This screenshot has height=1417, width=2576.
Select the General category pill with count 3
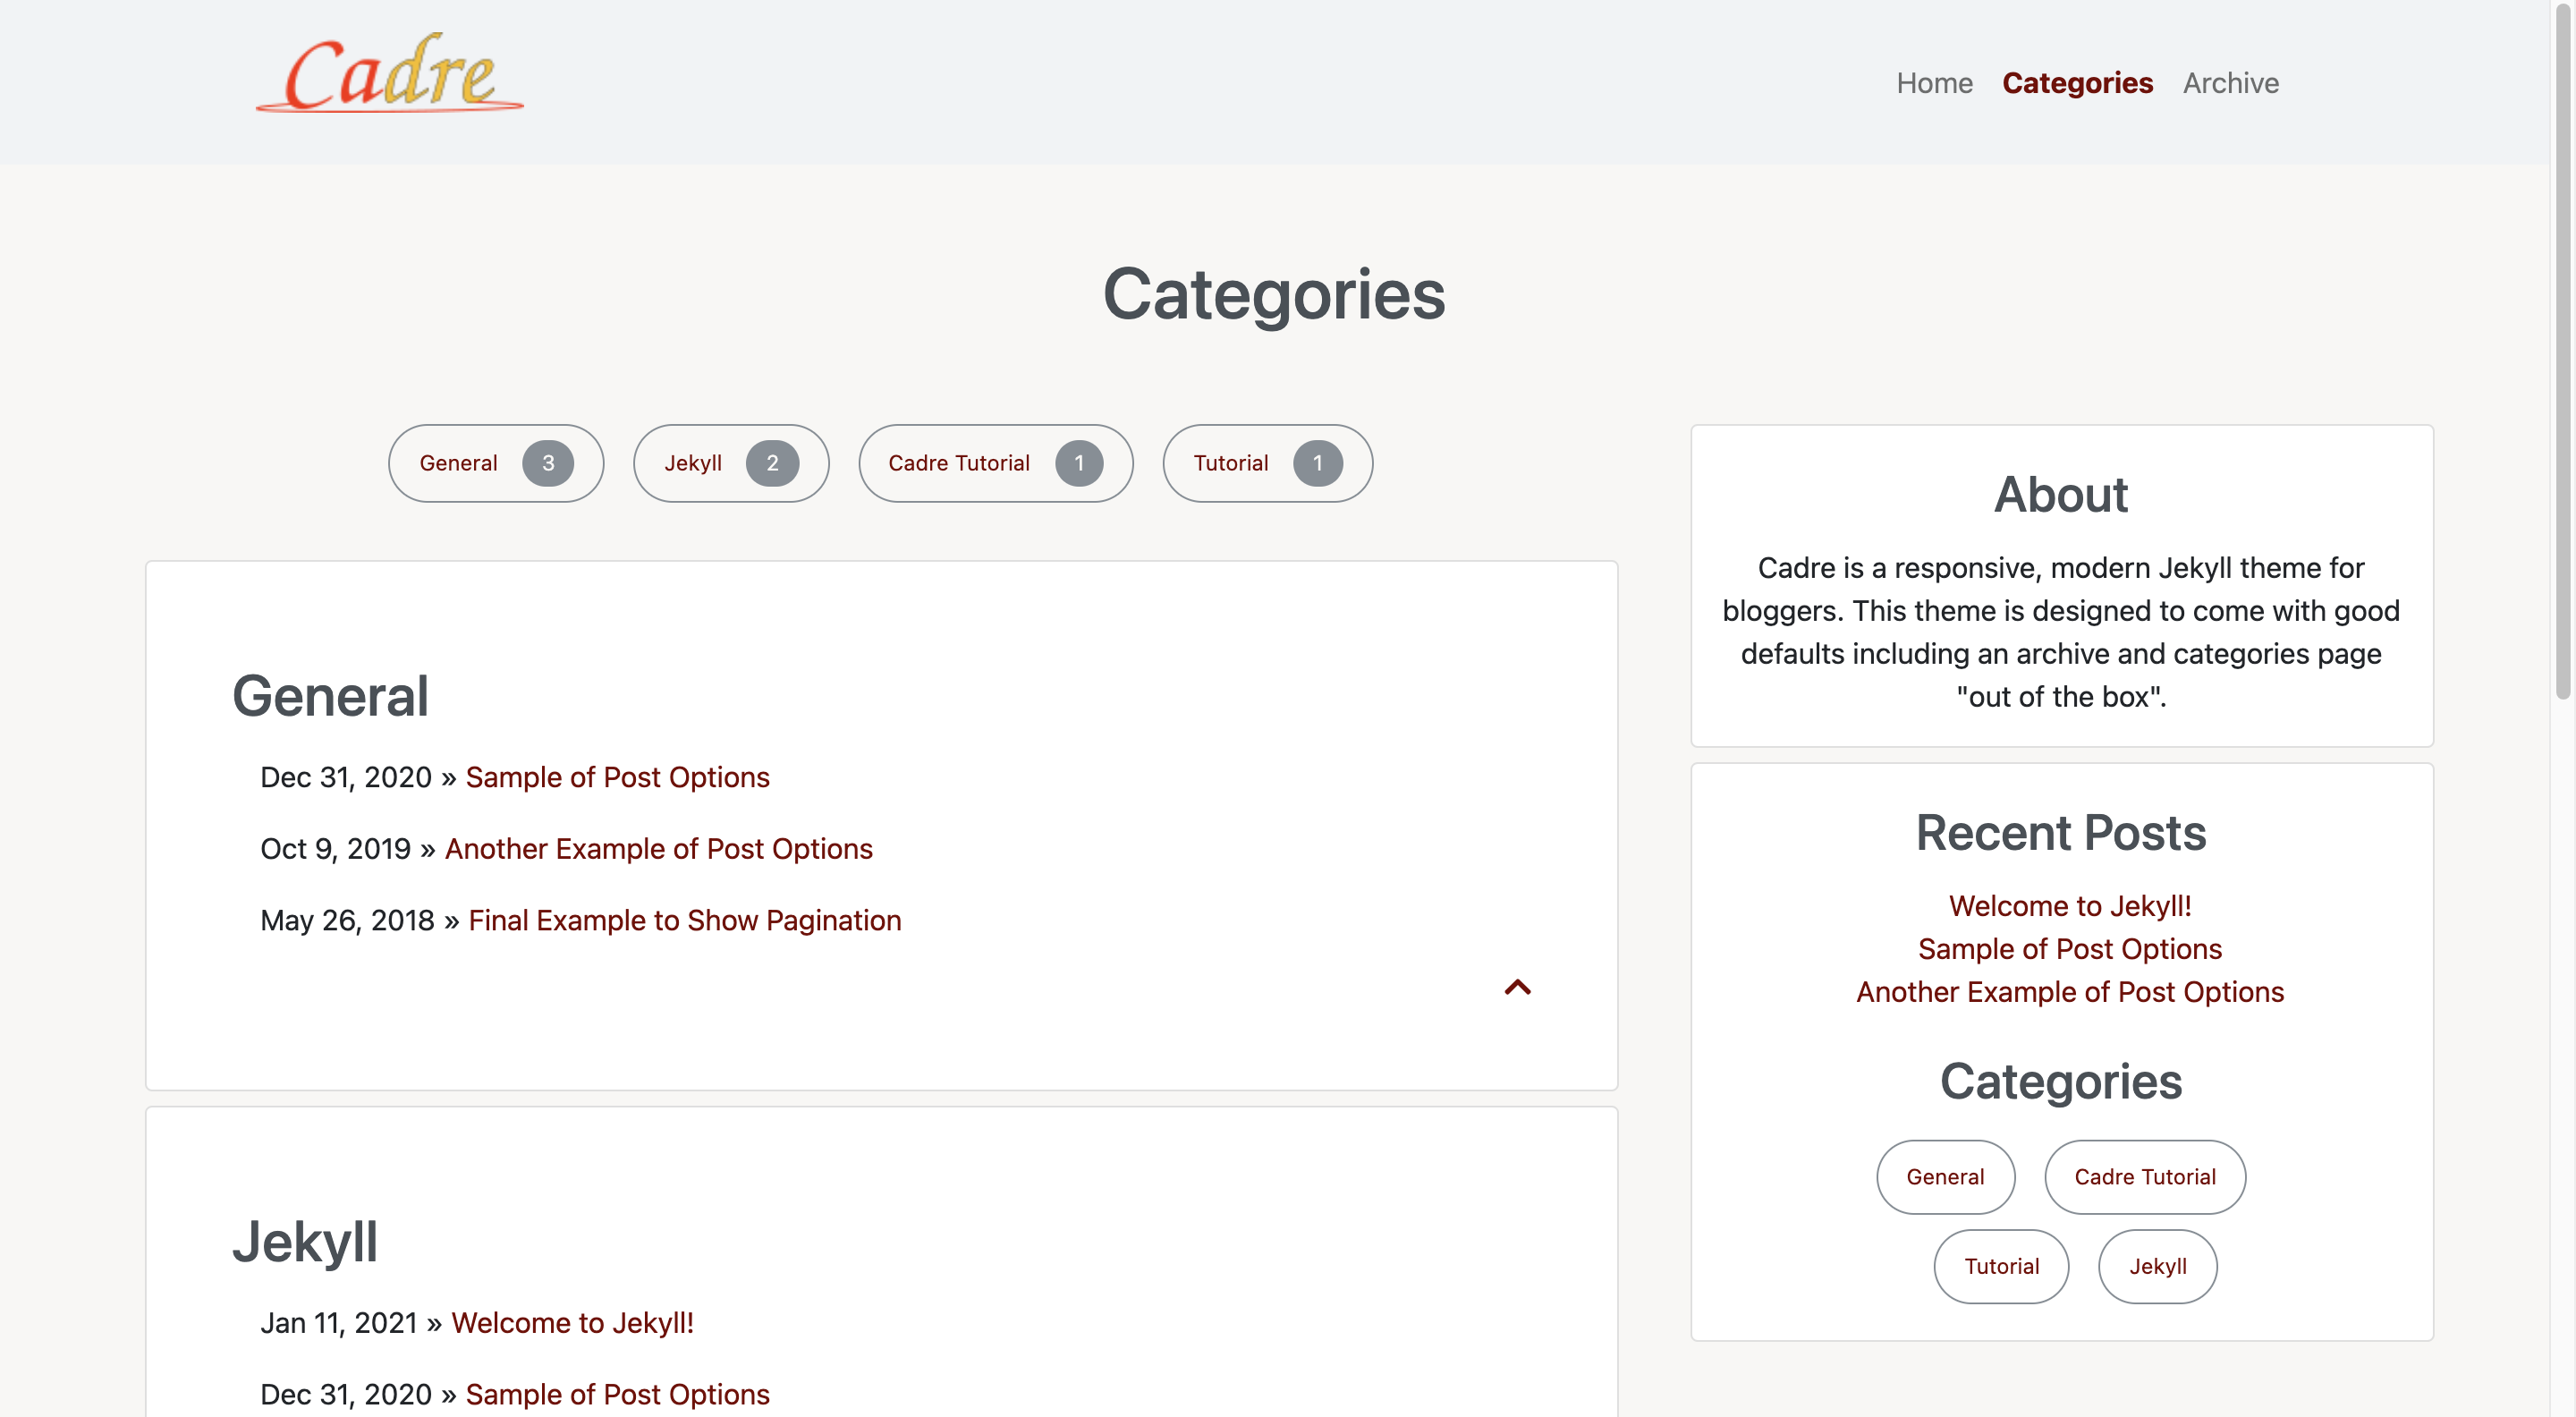pyautogui.click(x=496, y=463)
